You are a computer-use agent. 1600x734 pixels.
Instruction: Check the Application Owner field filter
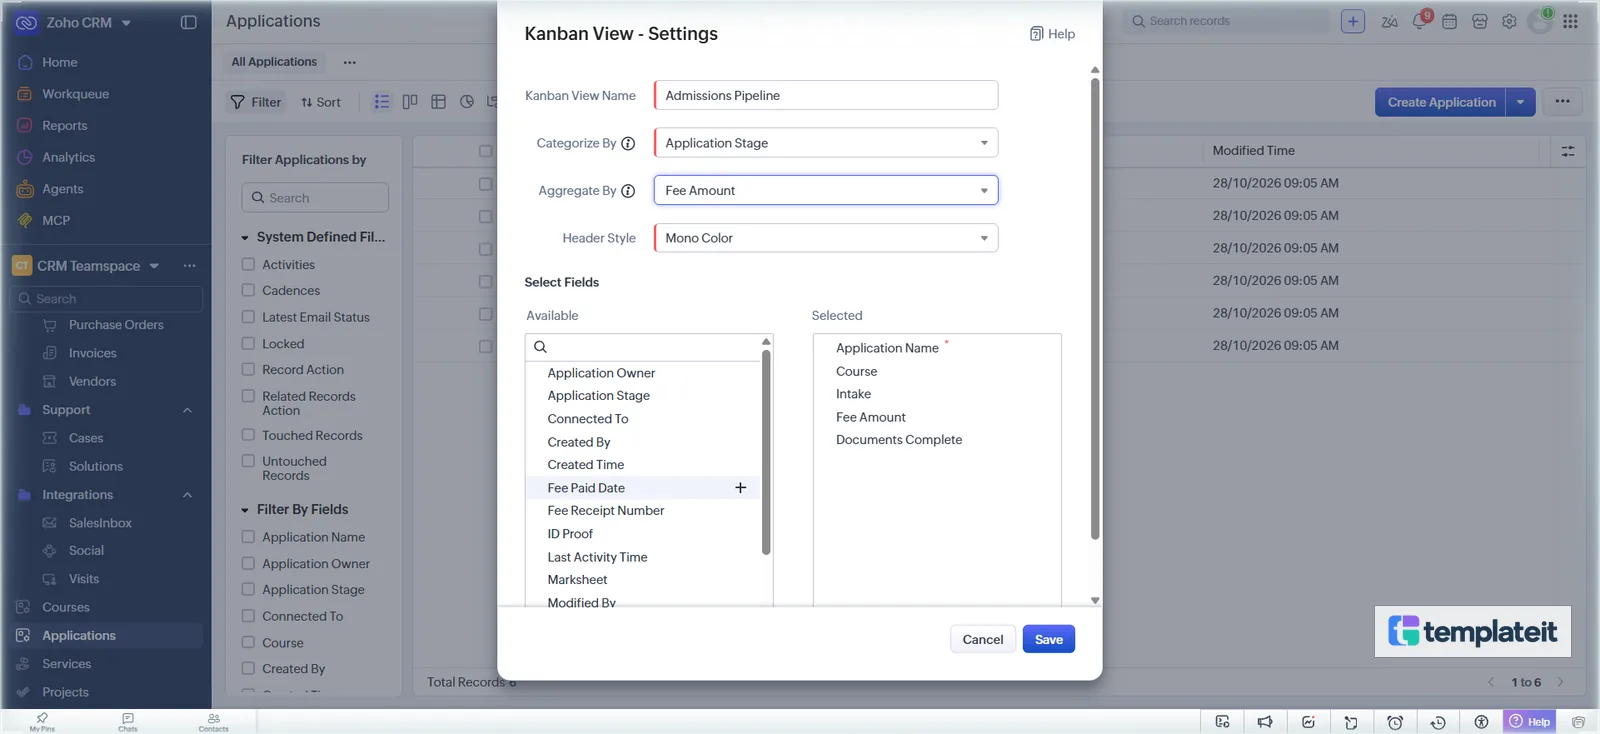(x=248, y=564)
